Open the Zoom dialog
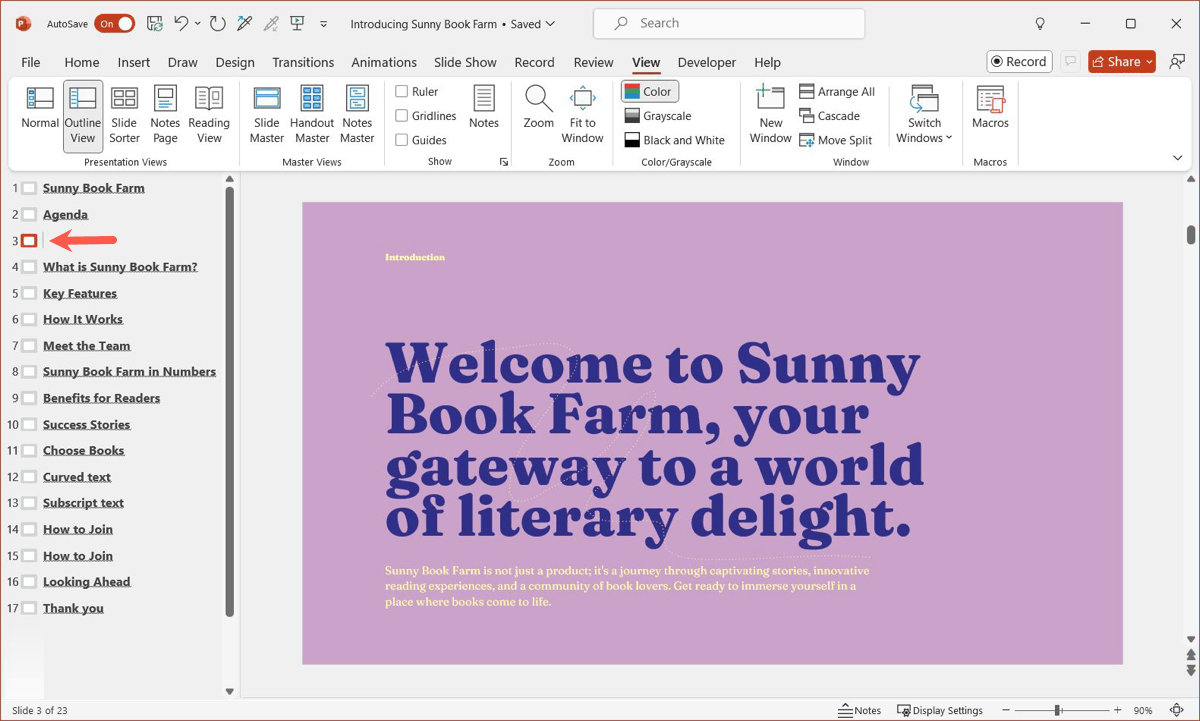 538,108
